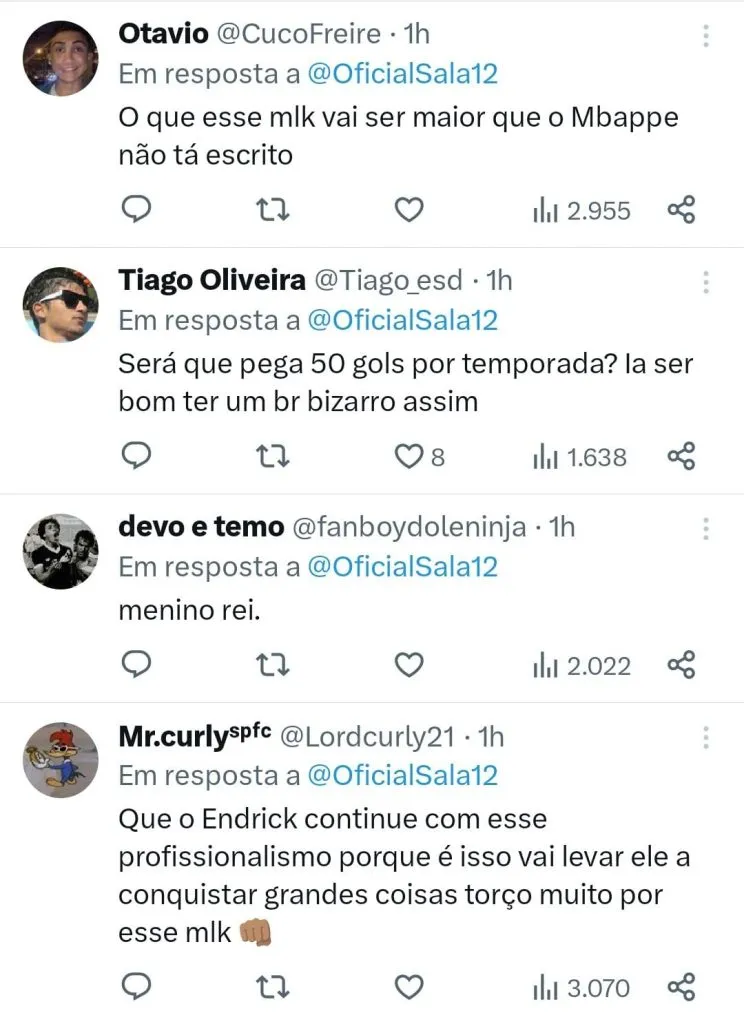
Task: Open Tiago Oliveira's profile picture
Action: tap(61, 302)
